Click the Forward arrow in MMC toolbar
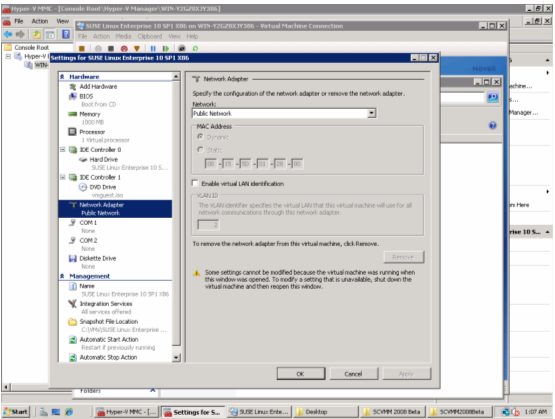Image resolution: width=555 pixels, height=419 pixels. (21, 34)
